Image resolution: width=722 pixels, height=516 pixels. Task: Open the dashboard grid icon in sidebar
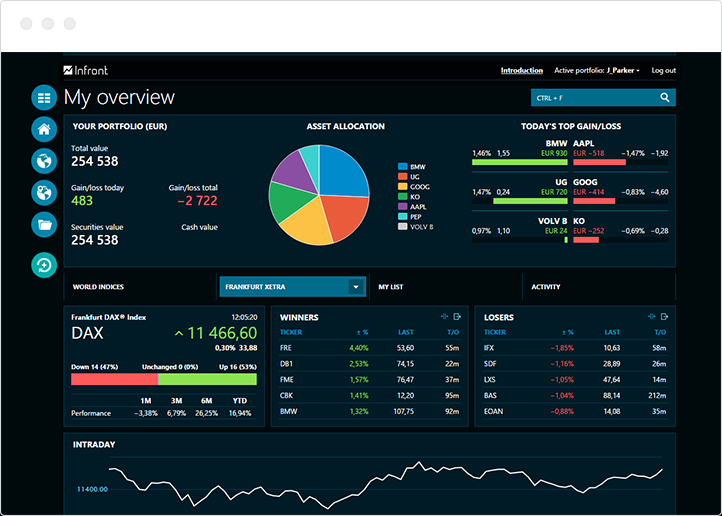coord(44,98)
